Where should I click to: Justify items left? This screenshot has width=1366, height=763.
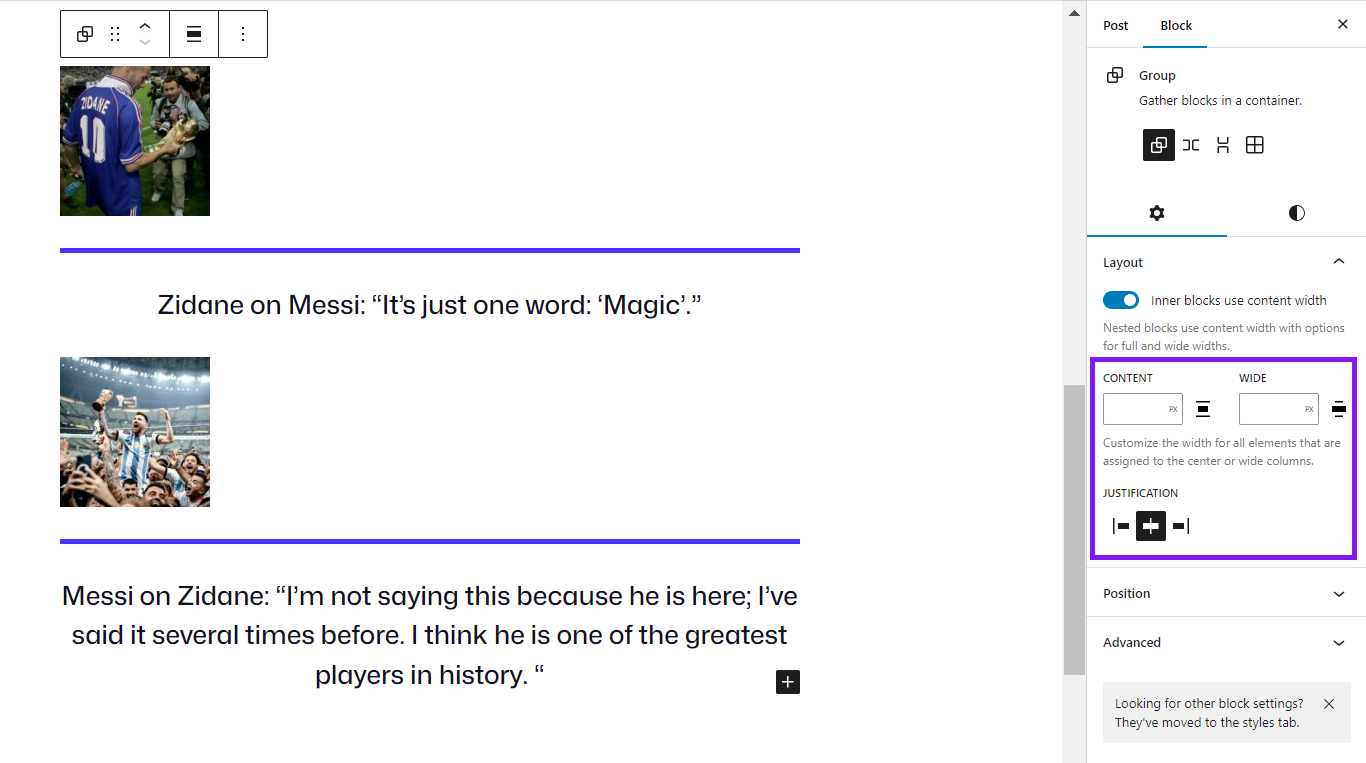1121,526
